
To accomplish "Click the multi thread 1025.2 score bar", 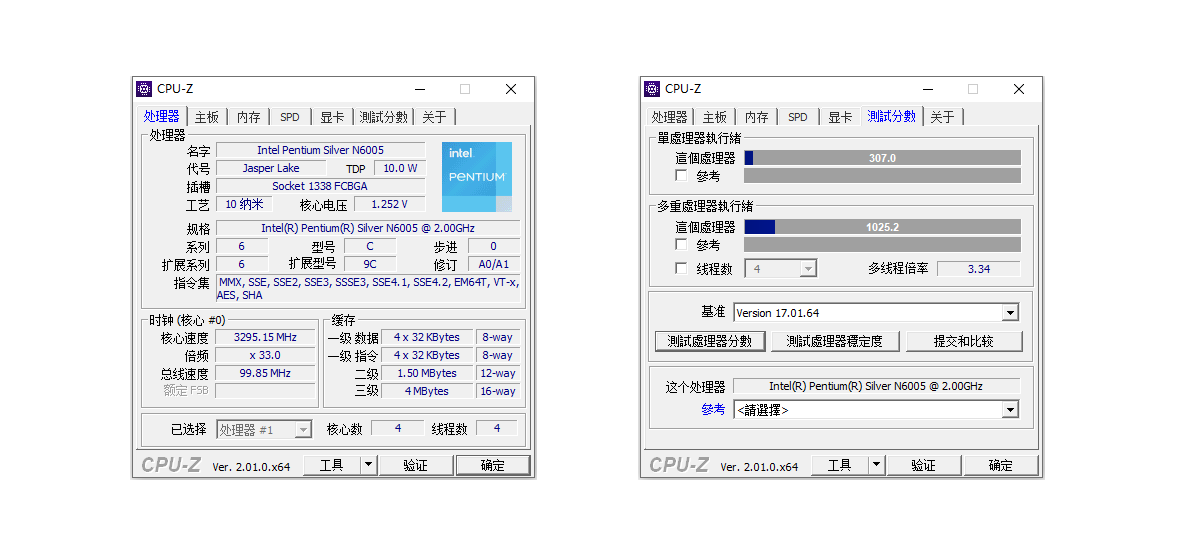I will pos(883,226).
